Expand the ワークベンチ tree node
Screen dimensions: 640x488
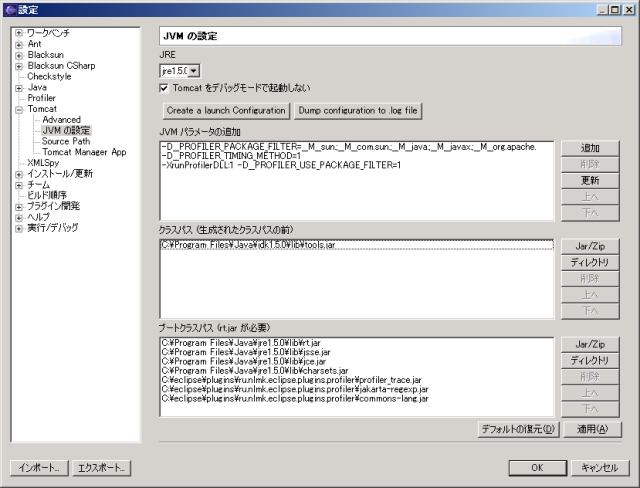[18, 33]
